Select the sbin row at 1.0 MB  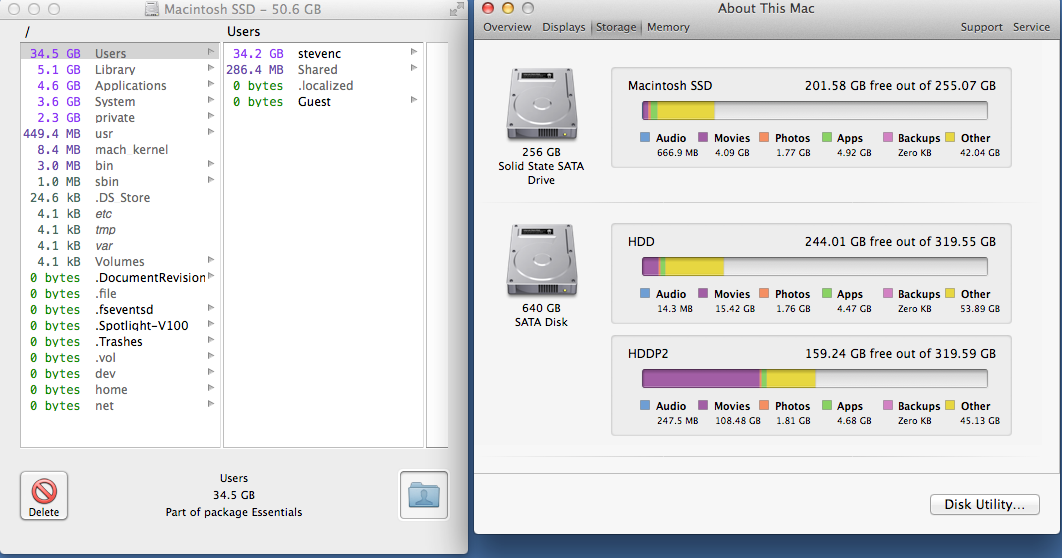point(120,181)
